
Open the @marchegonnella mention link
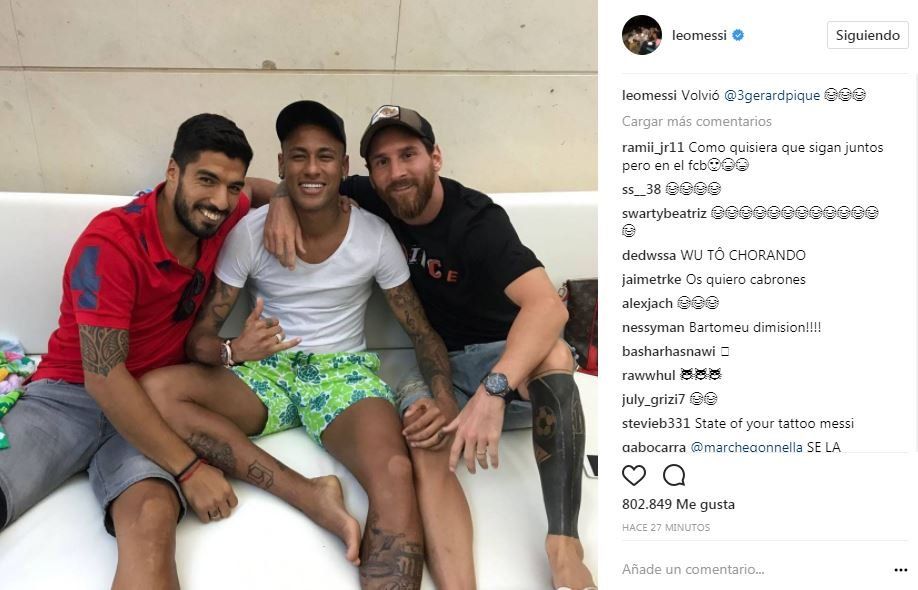coord(746,447)
